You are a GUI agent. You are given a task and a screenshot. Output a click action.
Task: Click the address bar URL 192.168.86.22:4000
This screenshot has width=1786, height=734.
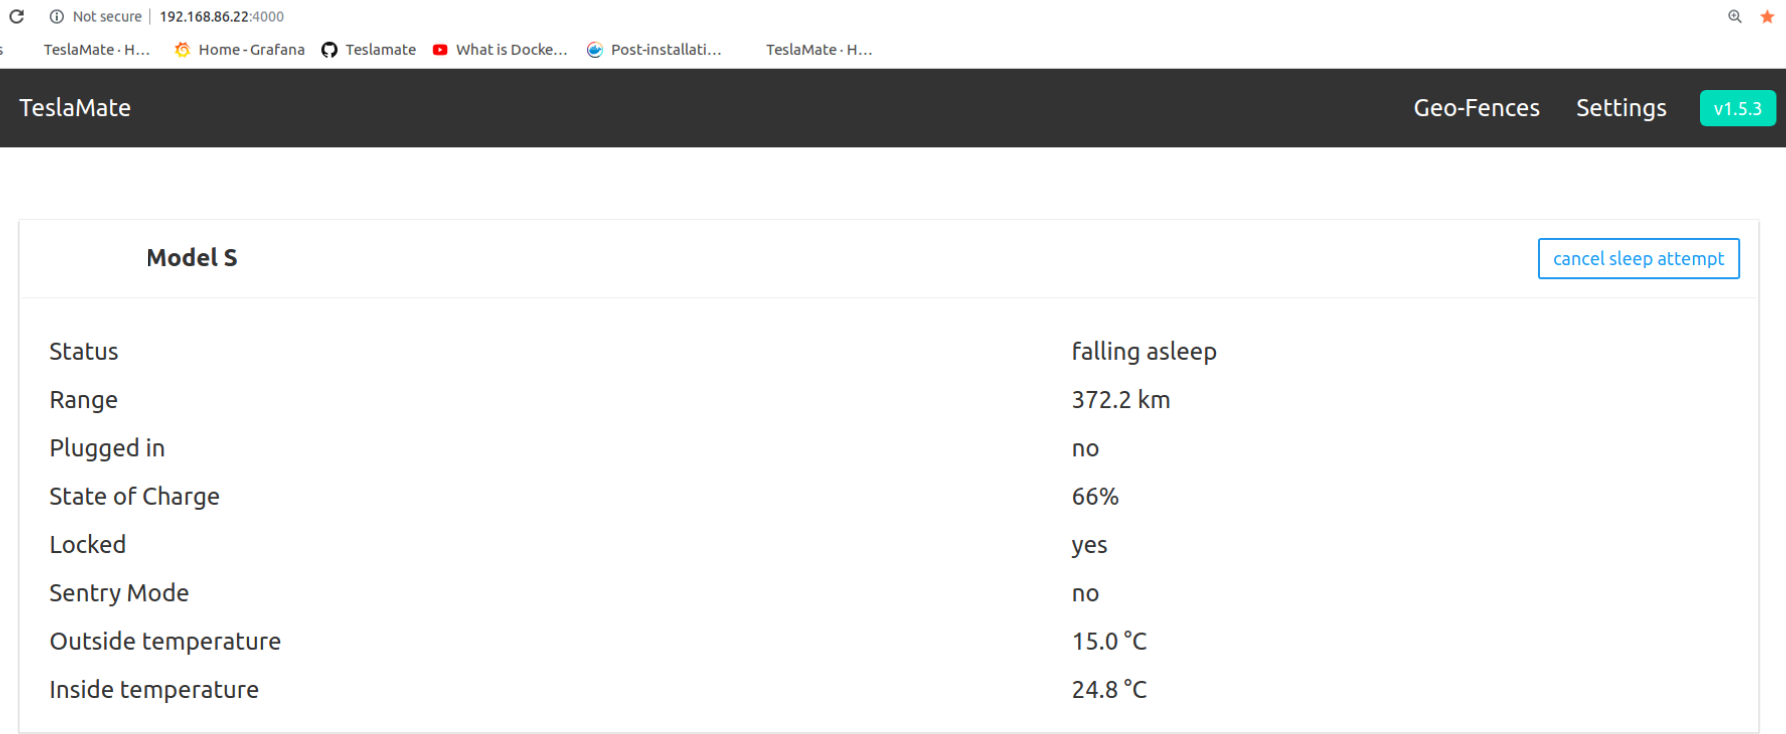coord(222,16)
